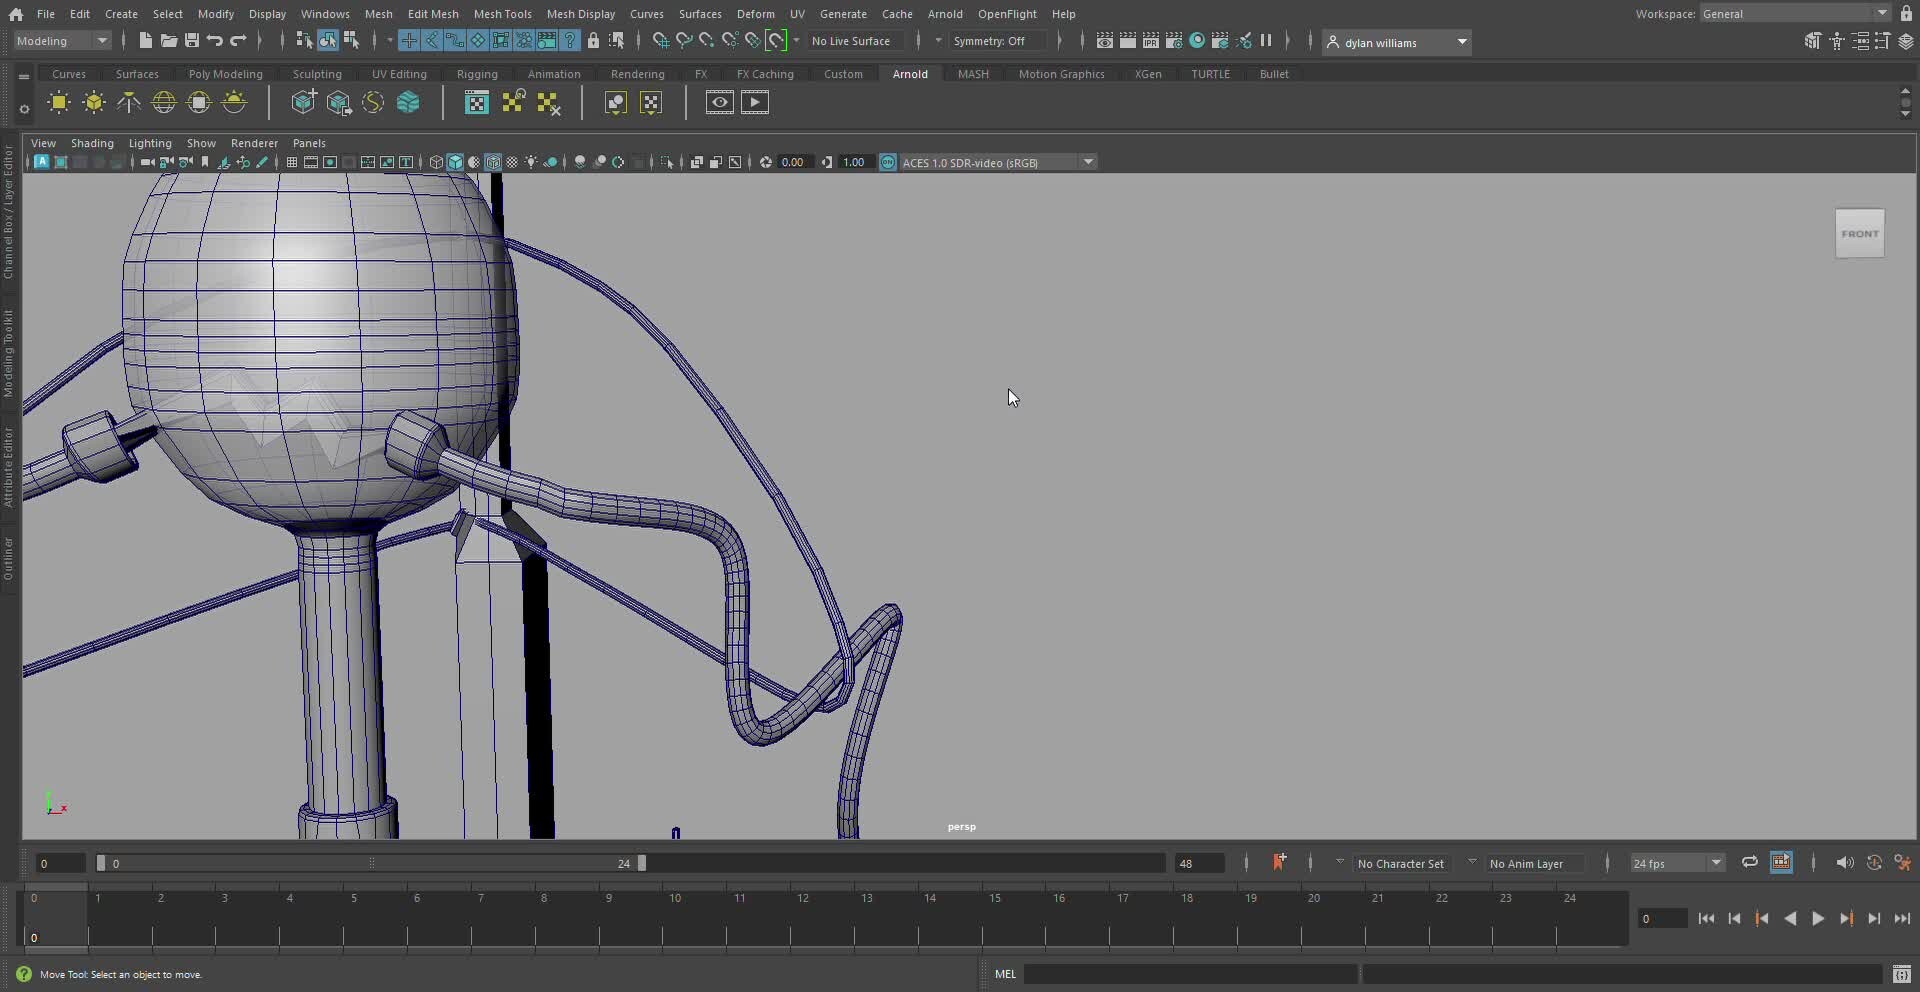Toggle loop playback on the range slider

point(1749,863)
